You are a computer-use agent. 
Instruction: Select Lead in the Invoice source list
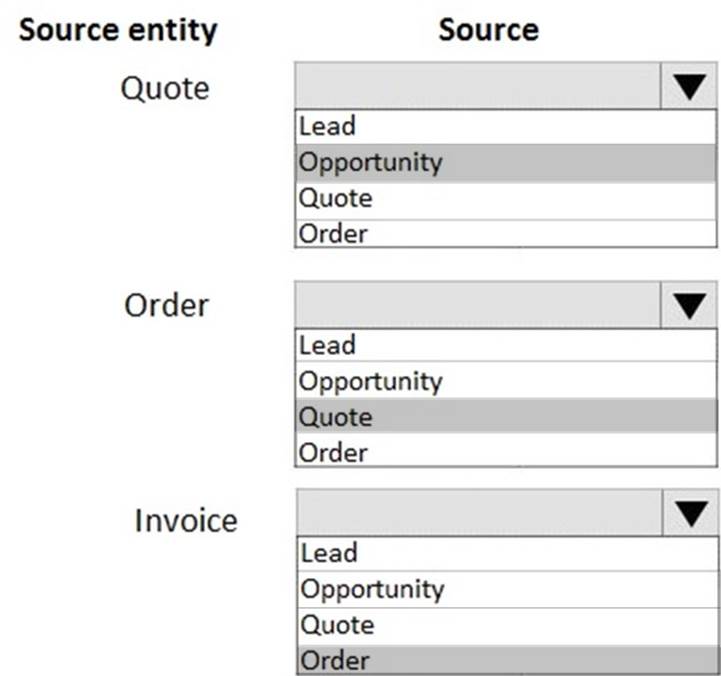[x=505, y=553]
